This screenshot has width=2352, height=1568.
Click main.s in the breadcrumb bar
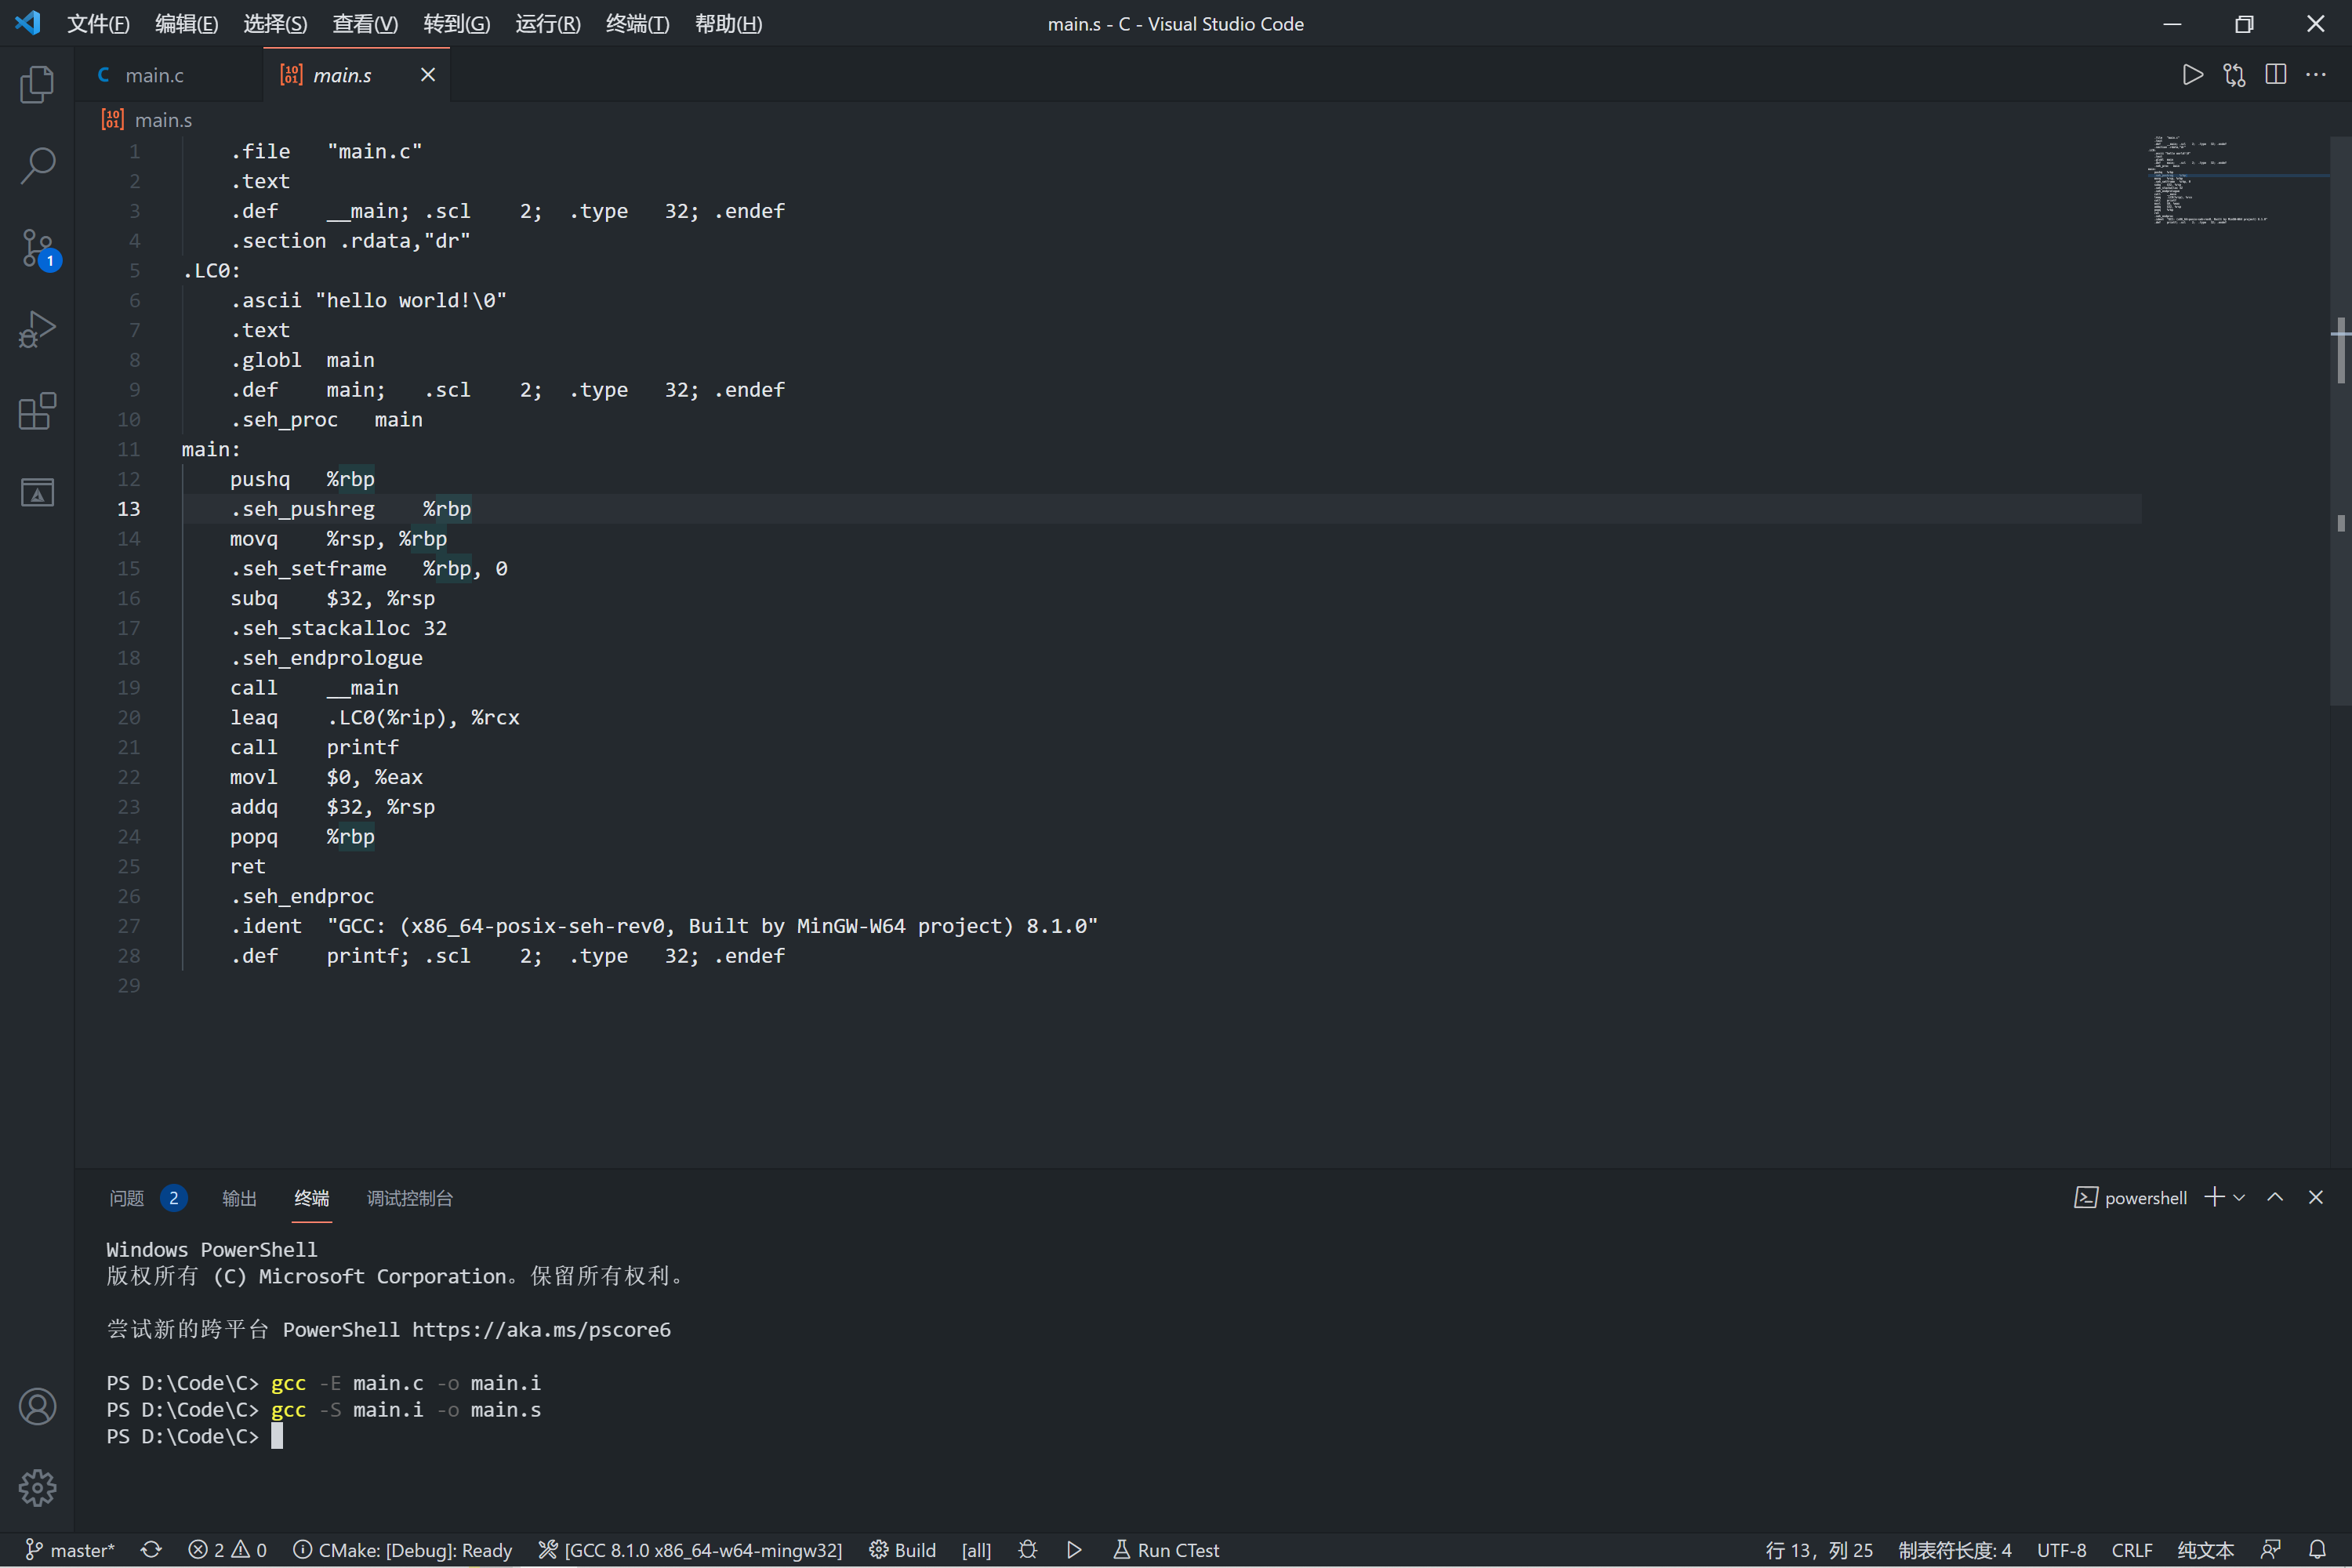(x=163, y=120)
